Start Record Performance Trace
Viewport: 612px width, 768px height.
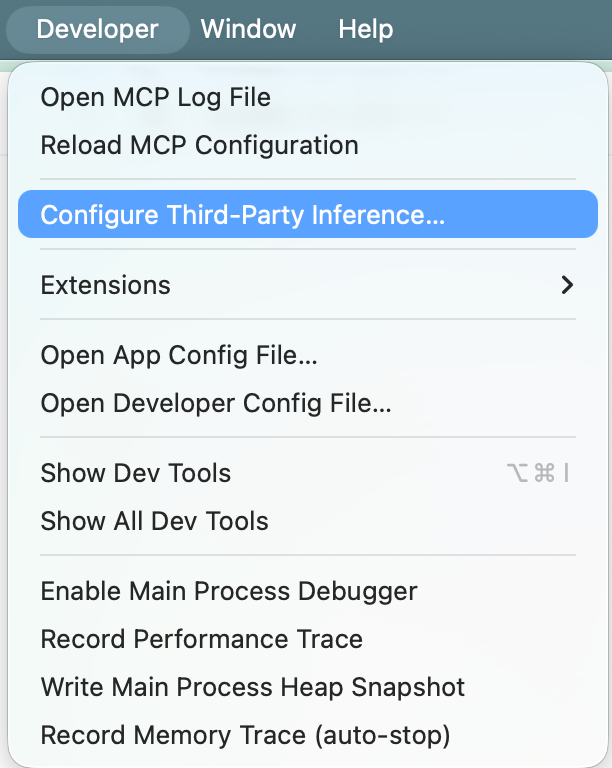[201, 639]
